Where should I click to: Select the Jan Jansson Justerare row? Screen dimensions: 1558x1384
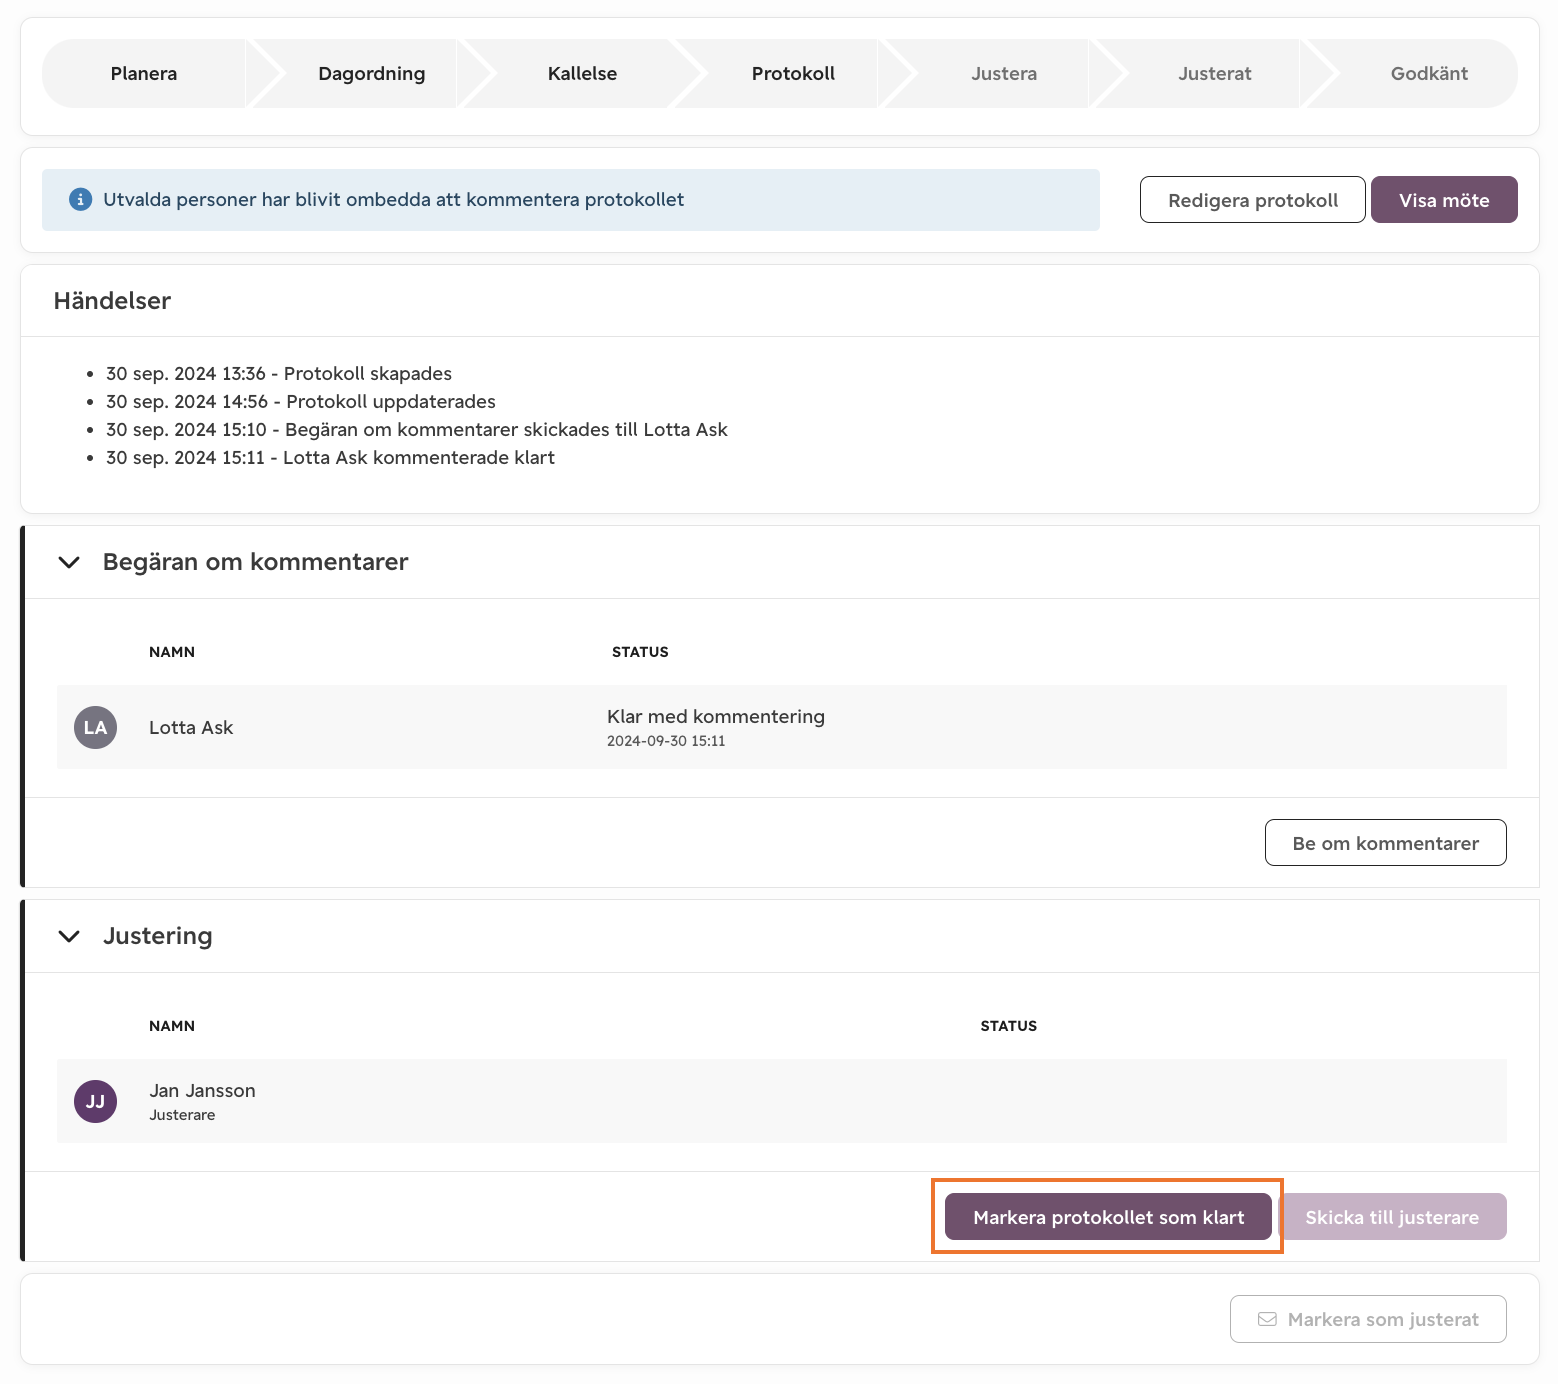coord(782,1101)
